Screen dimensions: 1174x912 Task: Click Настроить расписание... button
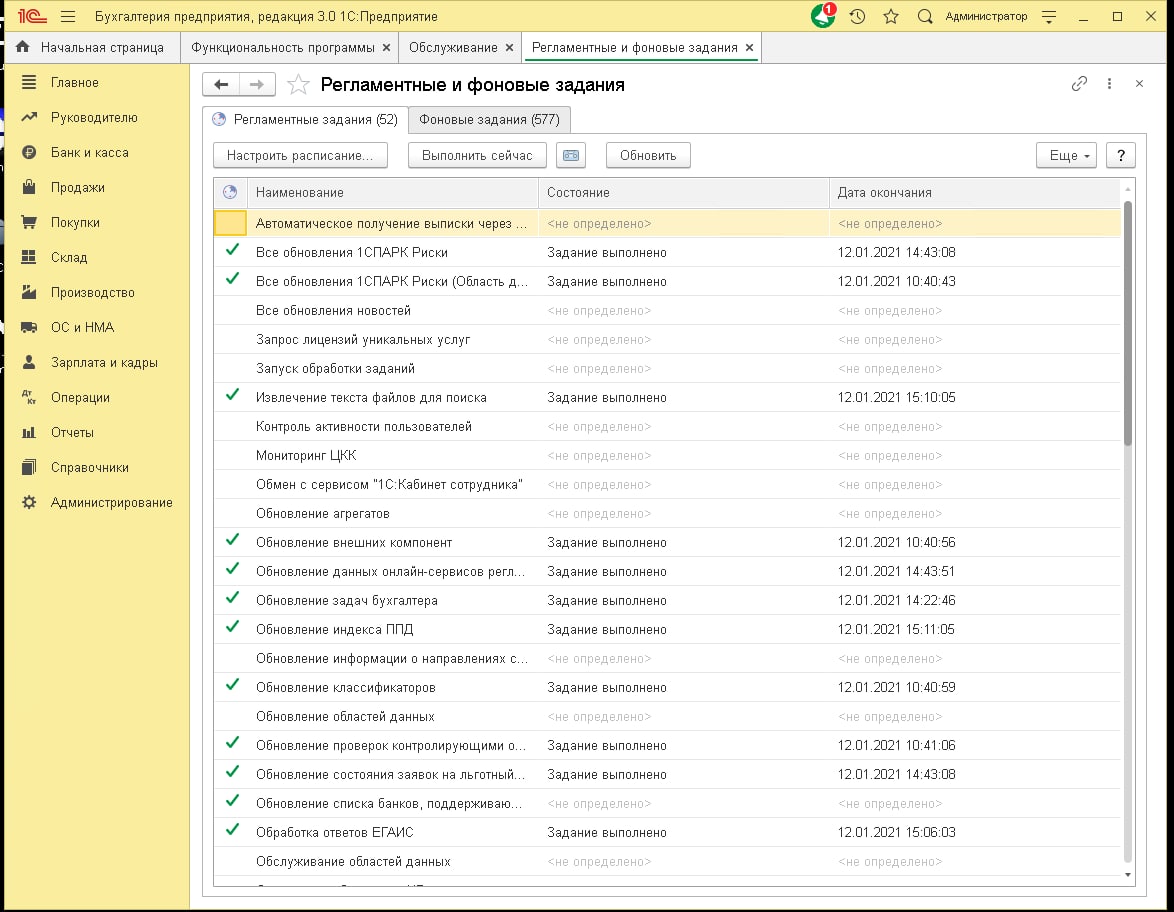(300, 155)
